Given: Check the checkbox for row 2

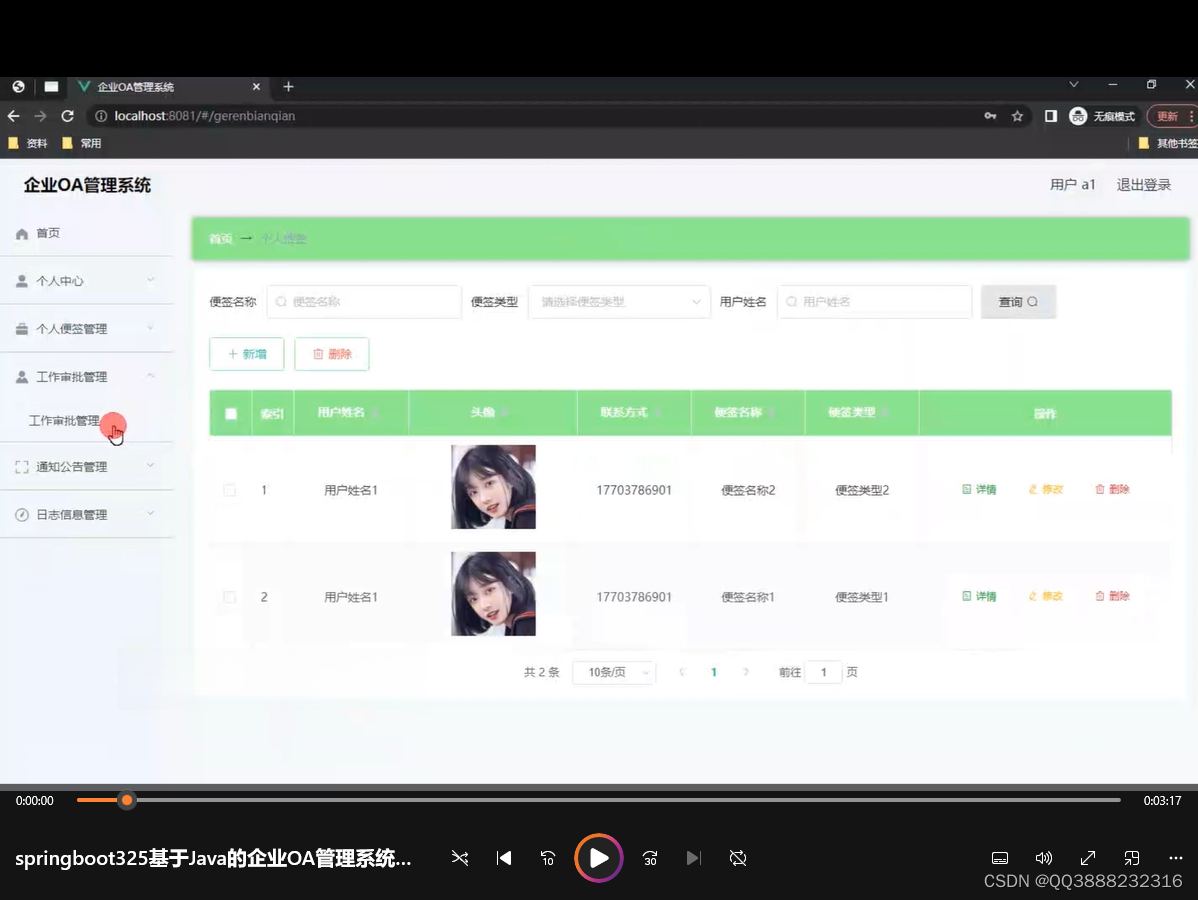Looking at the screenshot, I should pyautogui.click(x=229, y=596).
